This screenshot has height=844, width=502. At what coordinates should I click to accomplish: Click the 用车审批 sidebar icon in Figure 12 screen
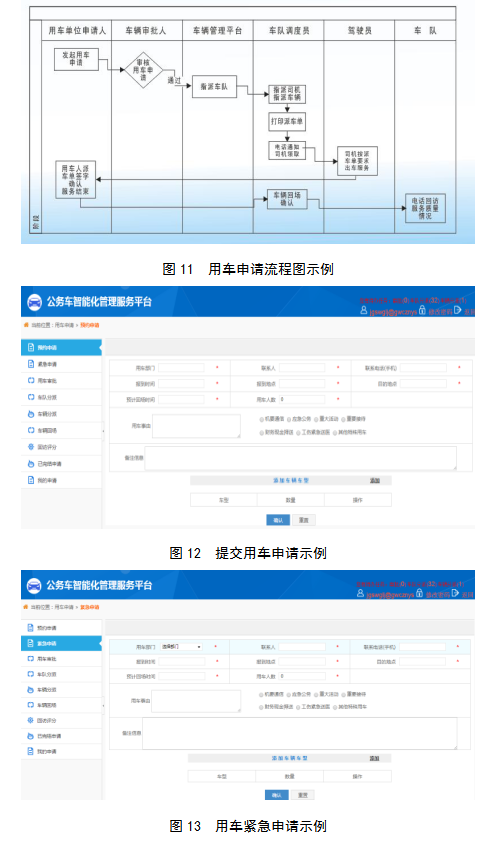[x=31, y=381]
